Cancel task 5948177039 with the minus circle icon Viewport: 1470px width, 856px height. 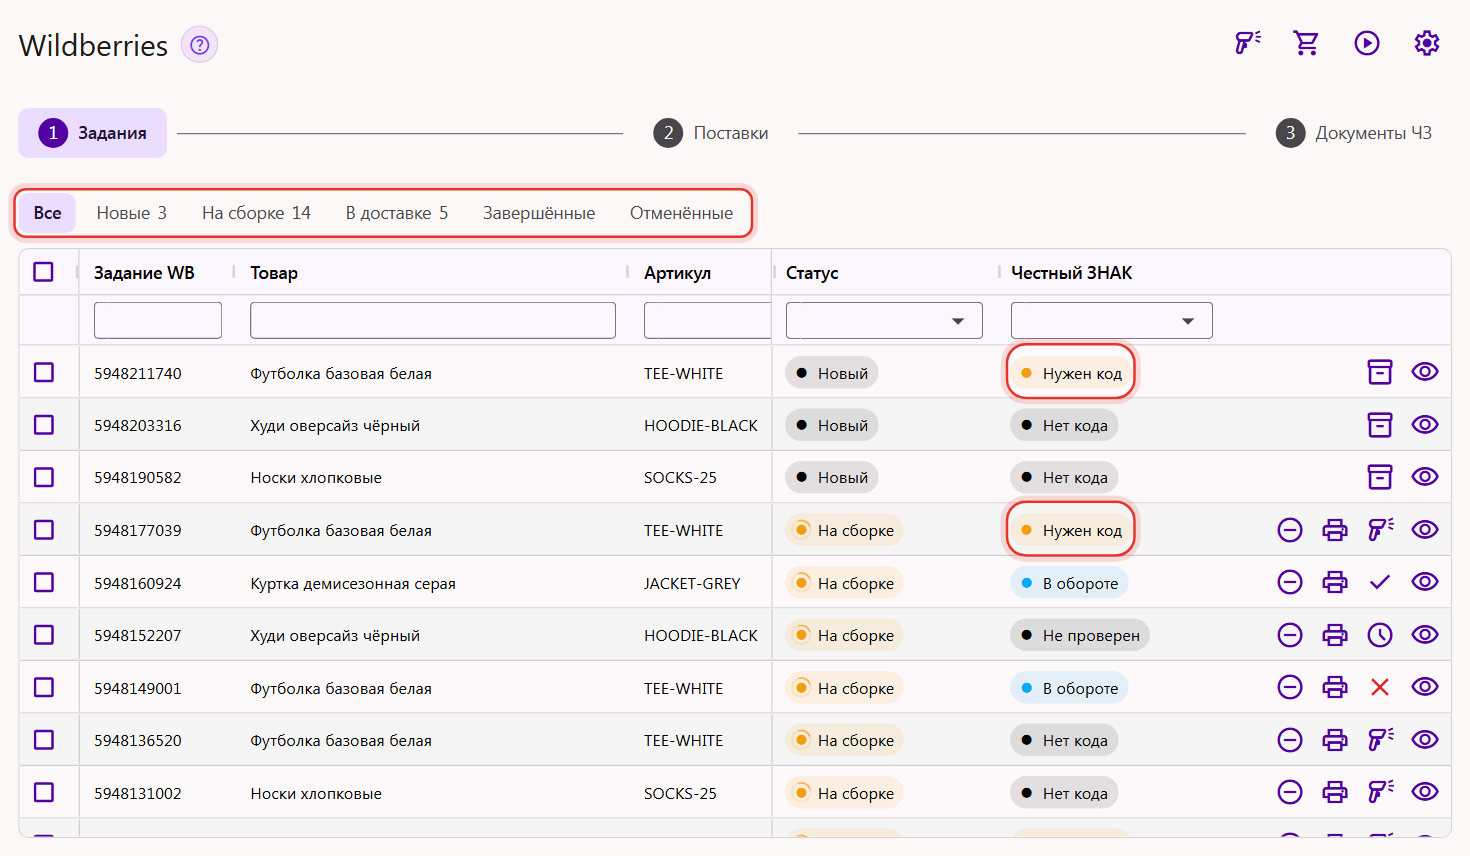(1290, 530)
